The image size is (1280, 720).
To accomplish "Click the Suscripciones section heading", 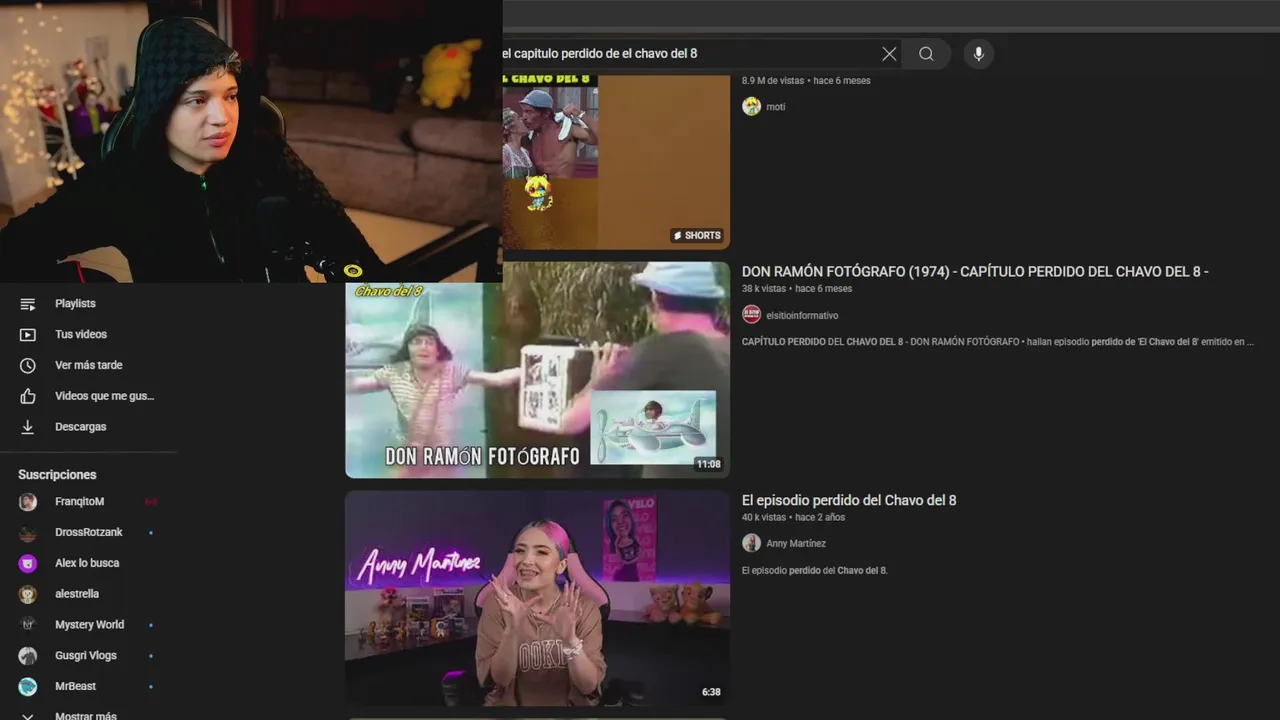I will coord(57,475).
